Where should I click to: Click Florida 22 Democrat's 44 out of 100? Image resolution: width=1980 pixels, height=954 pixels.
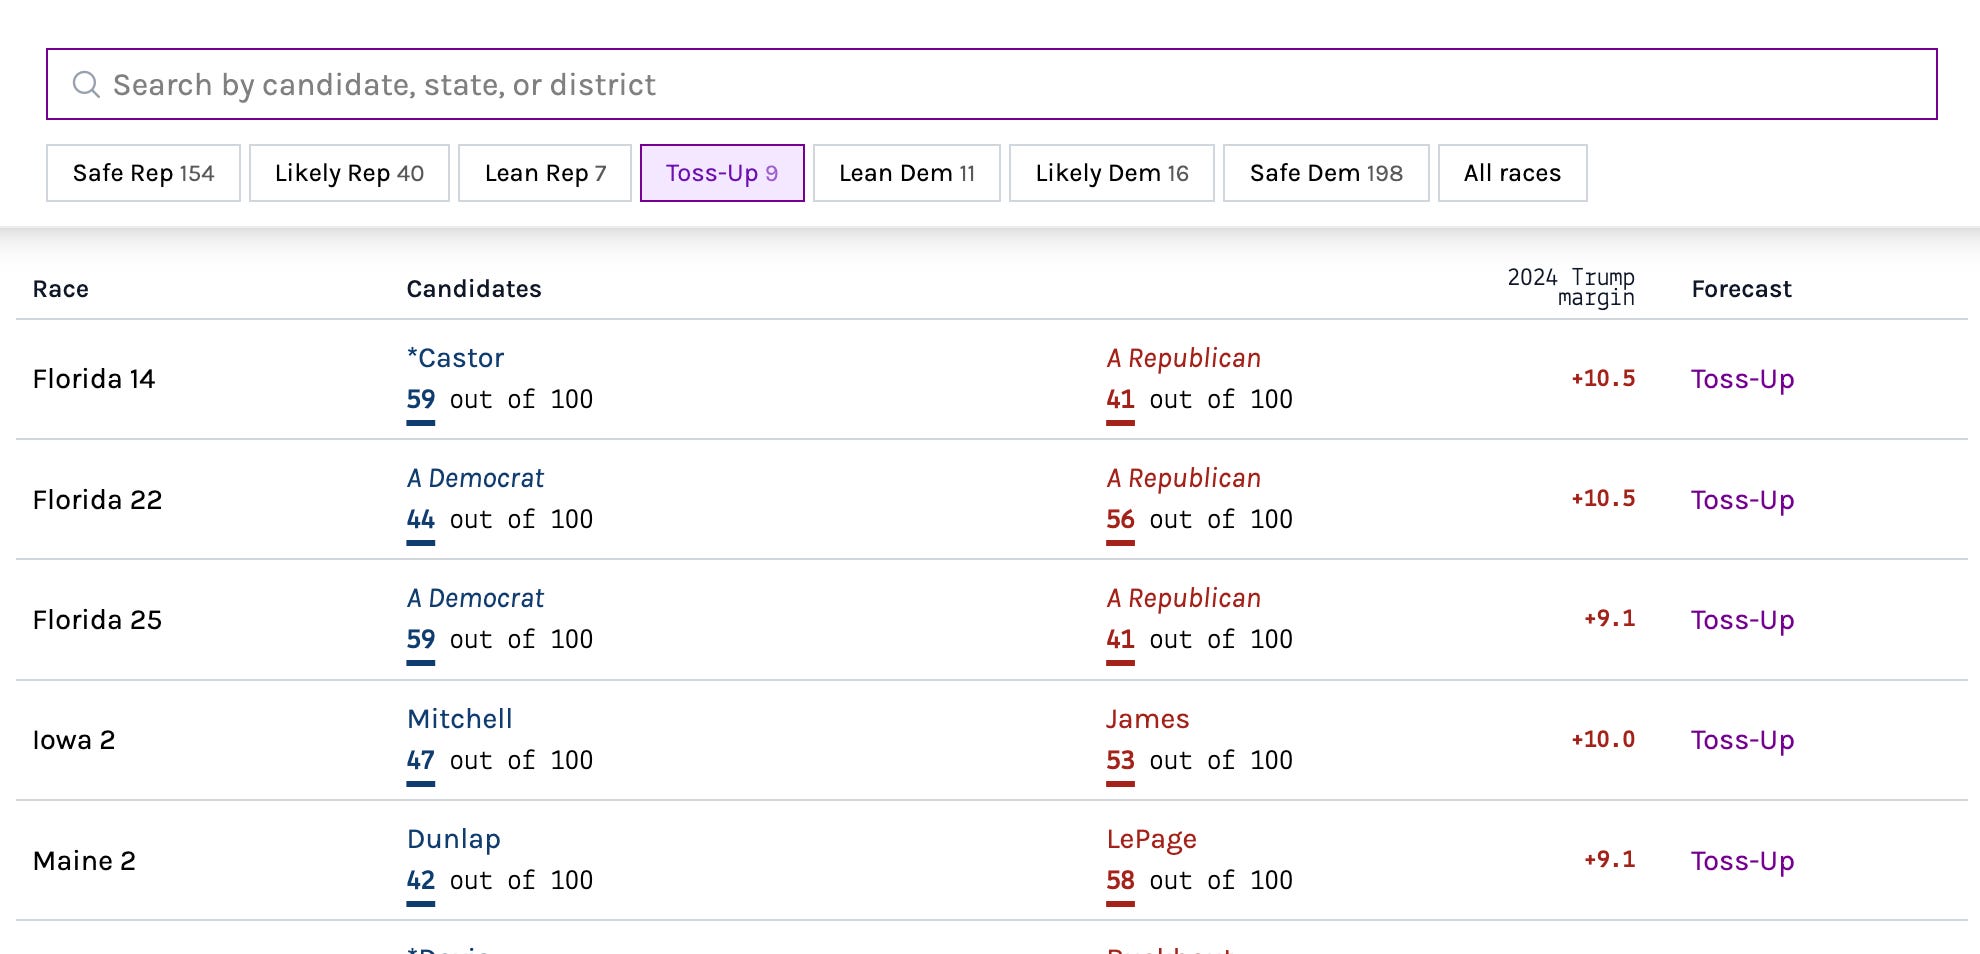click(x=500, y=519)
